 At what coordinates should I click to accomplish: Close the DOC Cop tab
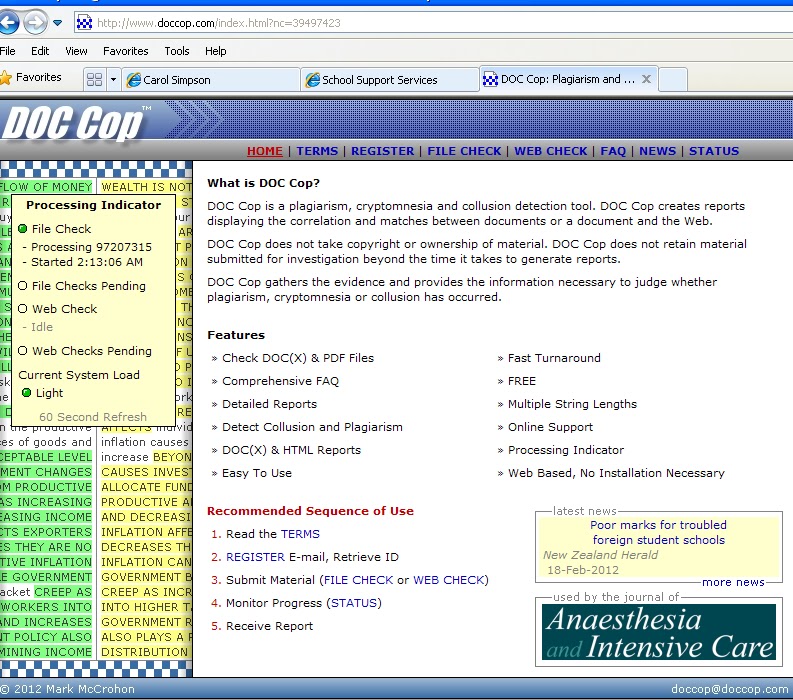[x=646, y=79]
